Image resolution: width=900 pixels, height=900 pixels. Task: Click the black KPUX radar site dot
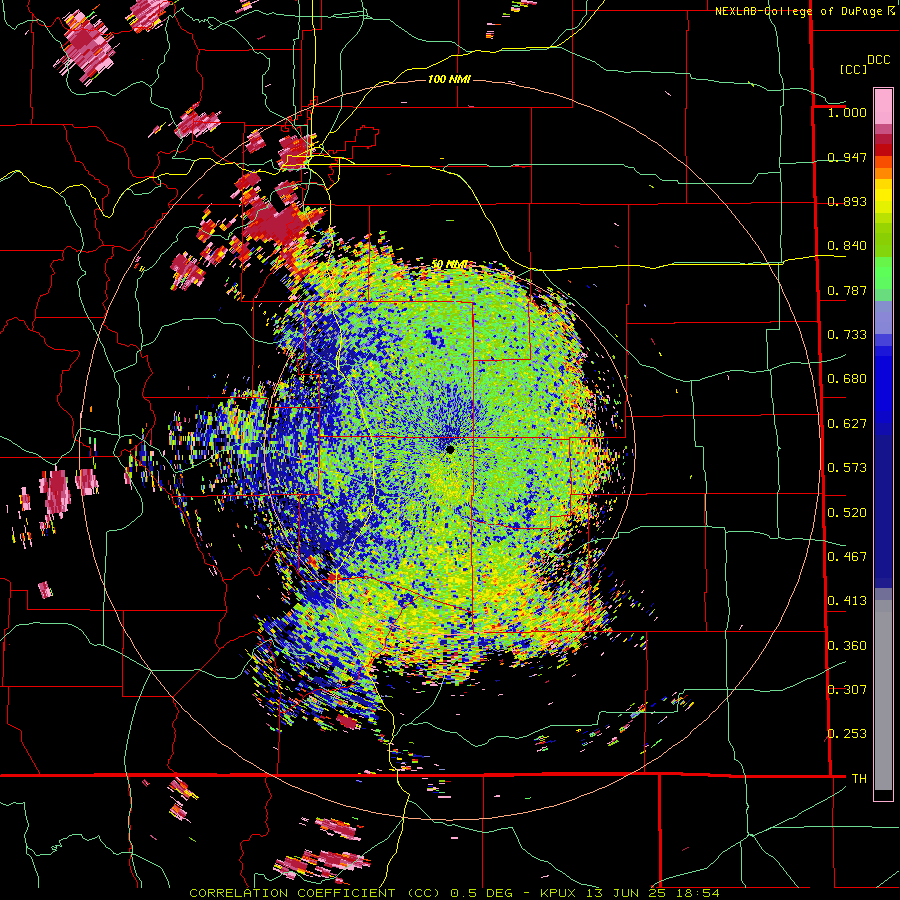[x=450, y=449]
